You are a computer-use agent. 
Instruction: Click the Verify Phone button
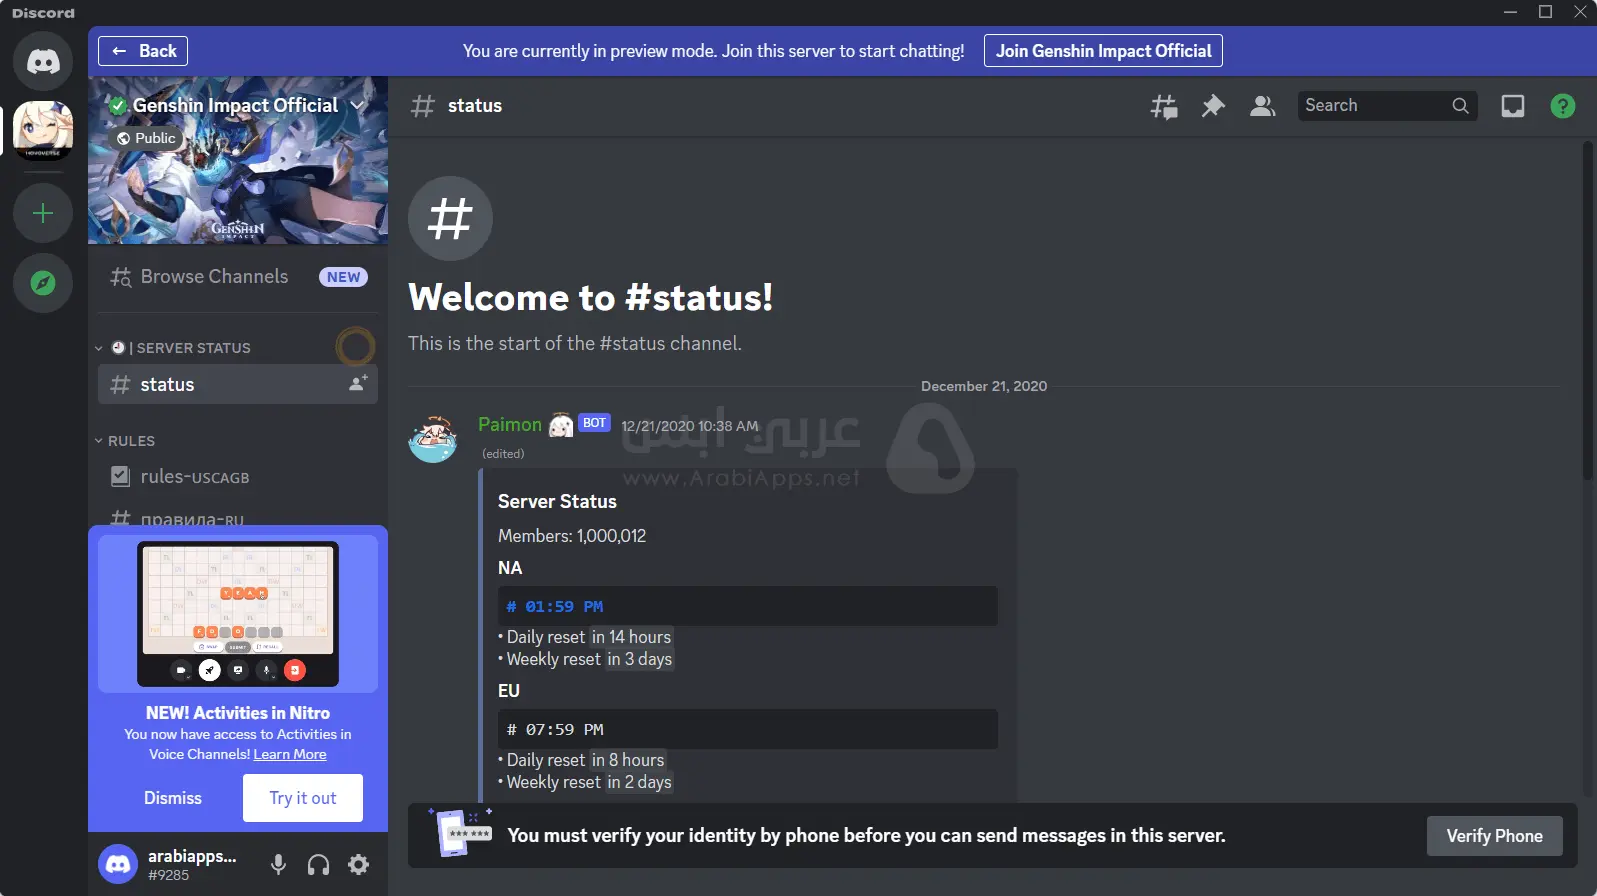tap(1494, 836)
